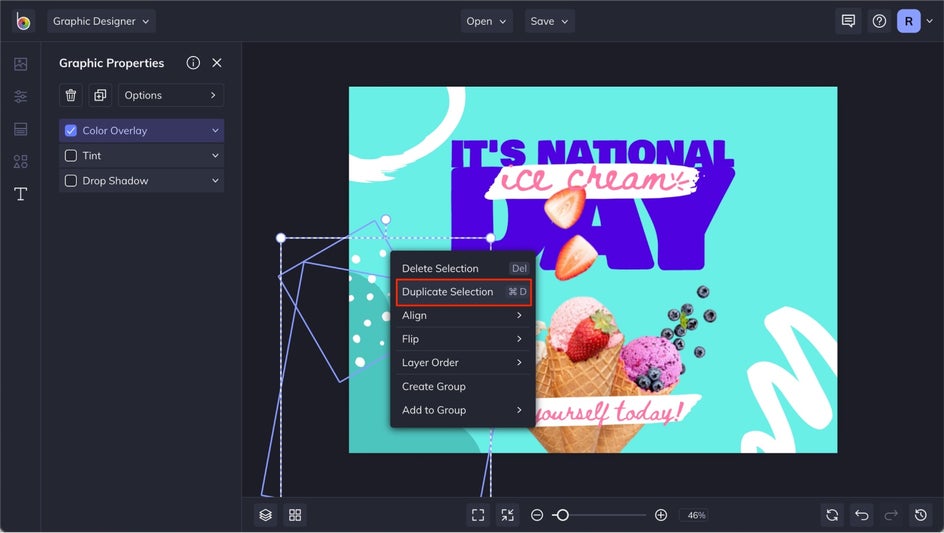Click the Open button in top bar
The image size is (944, 533).
point(486,21)
